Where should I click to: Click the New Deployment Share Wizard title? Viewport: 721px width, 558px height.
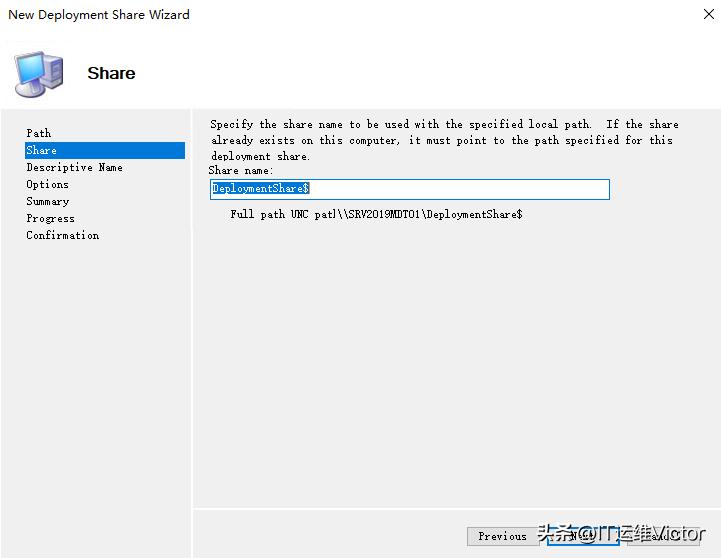pyautogui.click(x=99, y=15)
